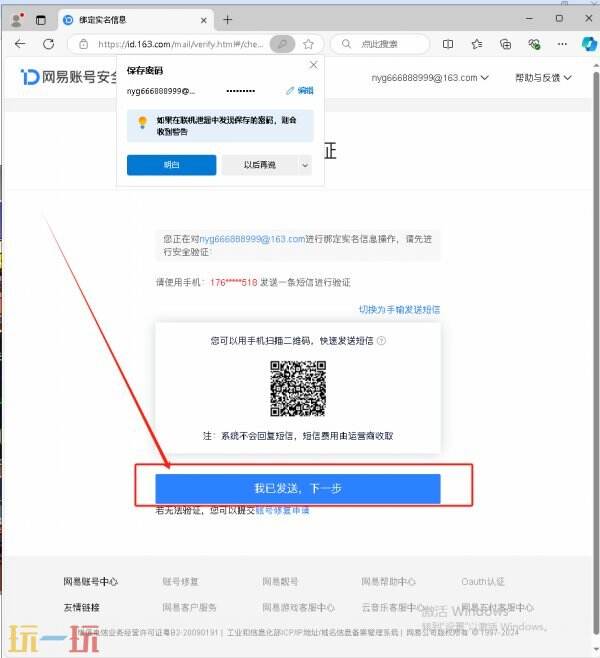Screen dimensions: 600x658
Task: Close the 绑定实名信息 tab
Action: 203,20
